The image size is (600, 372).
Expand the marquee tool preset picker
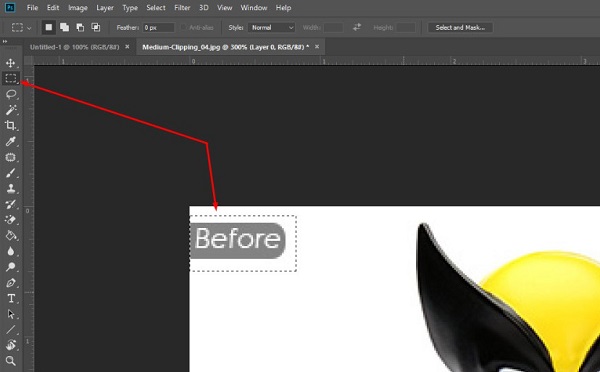coord(20,28)
